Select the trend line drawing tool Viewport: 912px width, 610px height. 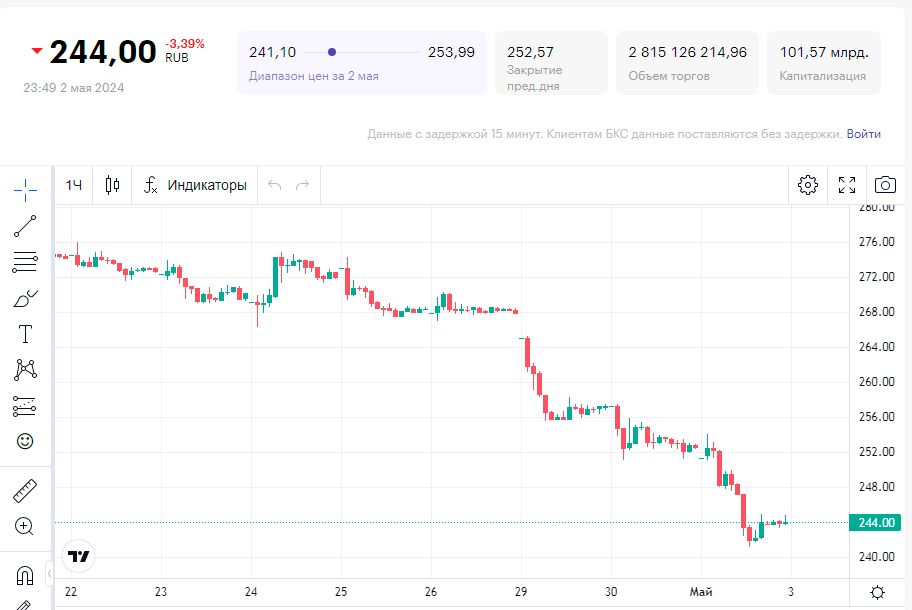pyautogui.click(x=25, y=226)
